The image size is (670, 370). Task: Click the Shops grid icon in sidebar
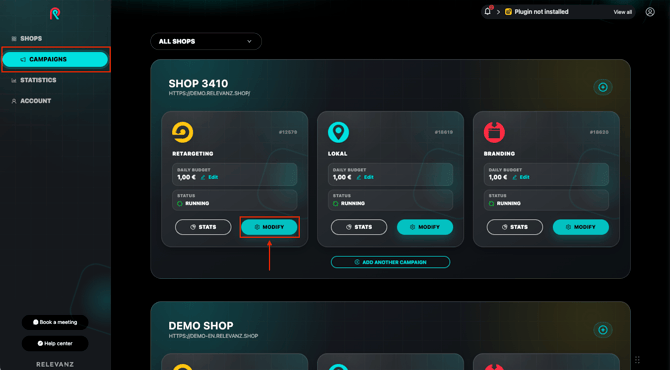14,39
